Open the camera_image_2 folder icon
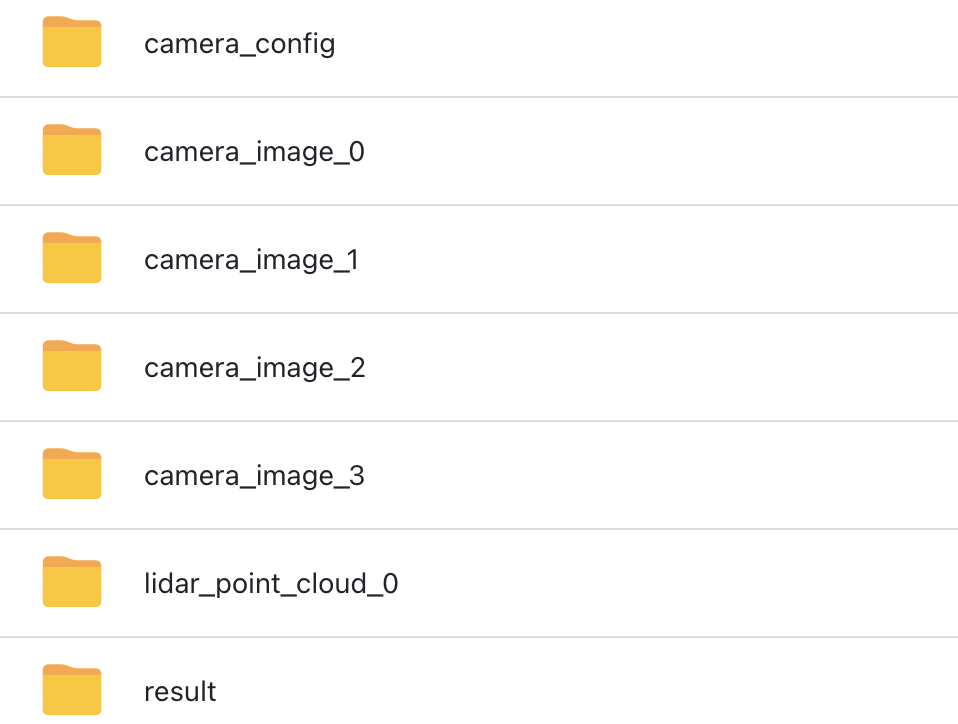This screenshot has height=724, width=958. [71, 365]
